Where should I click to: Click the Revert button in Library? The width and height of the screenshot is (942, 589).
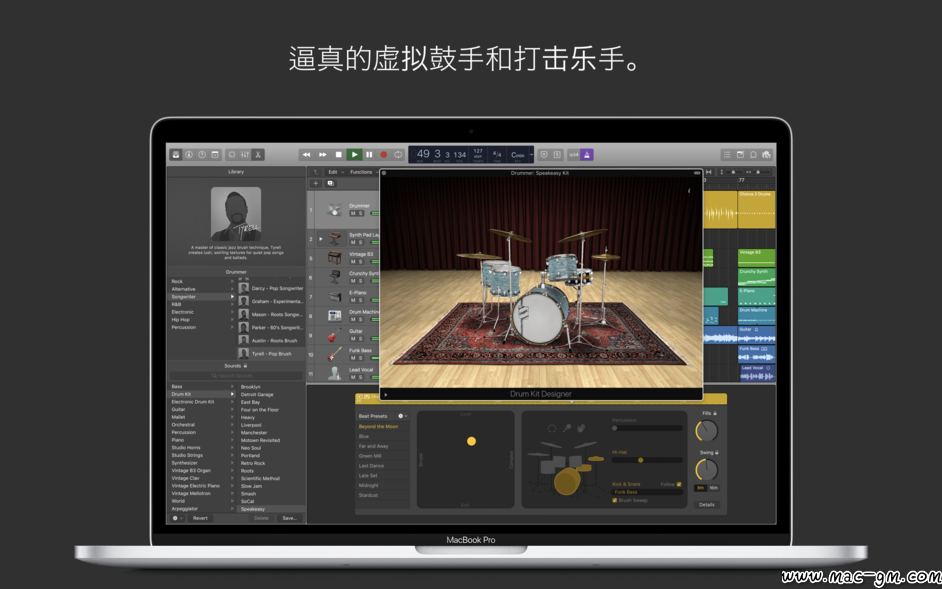tap(200, 518)
